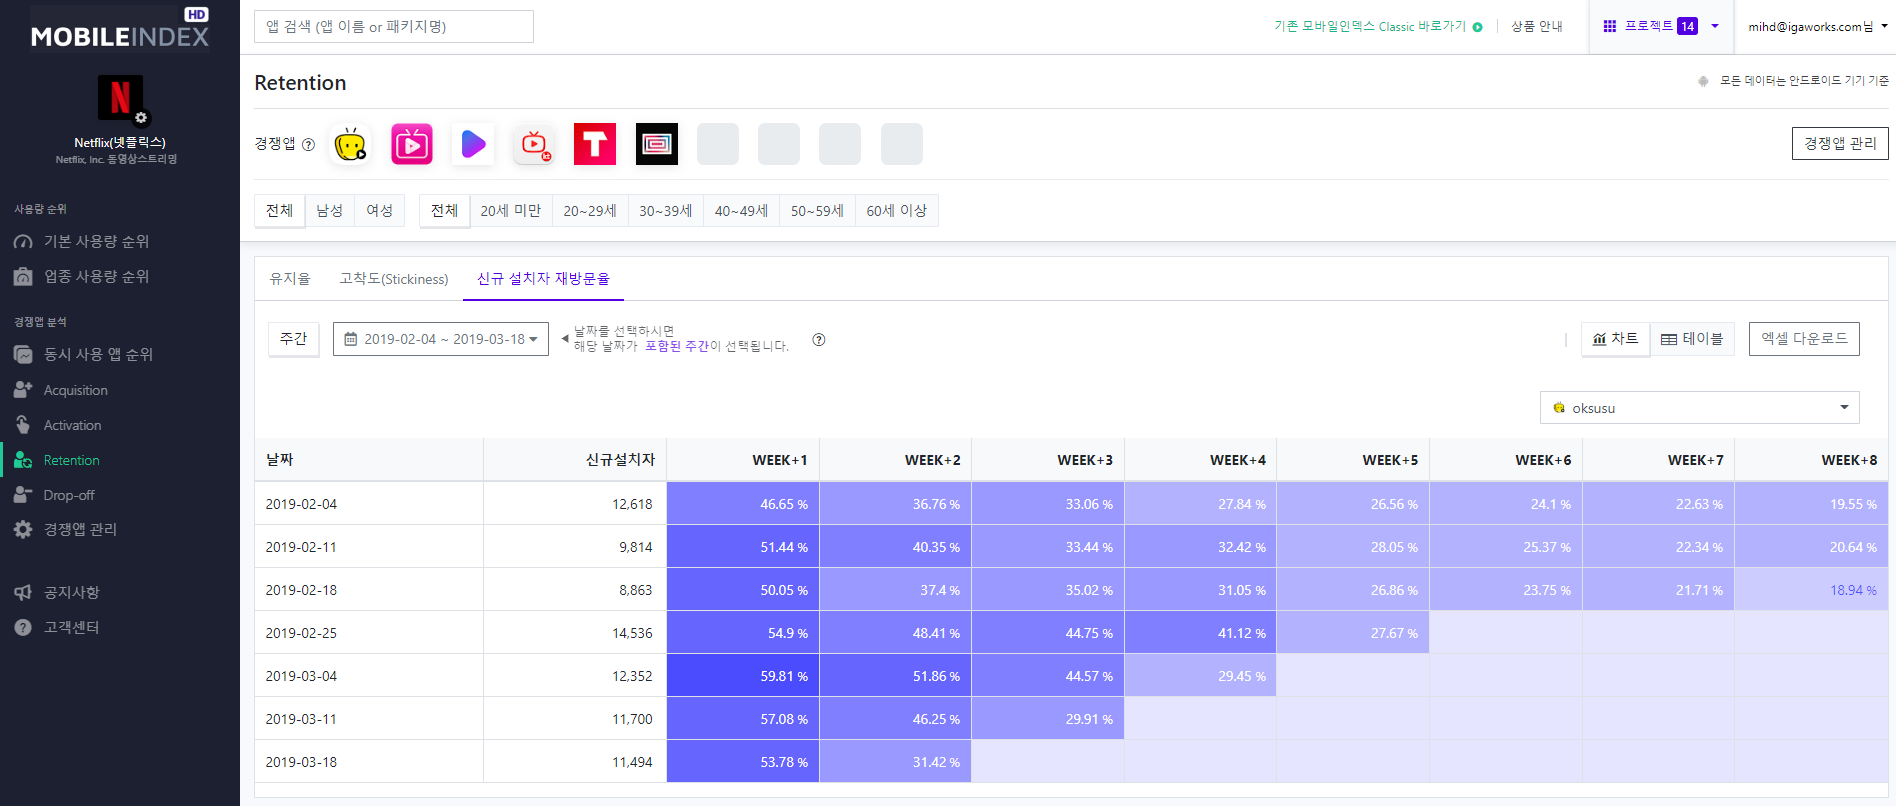The width and height of the screenshot is (1896, 806).
Task: Switch to the 유지율 tab
Action: point(290,279)
